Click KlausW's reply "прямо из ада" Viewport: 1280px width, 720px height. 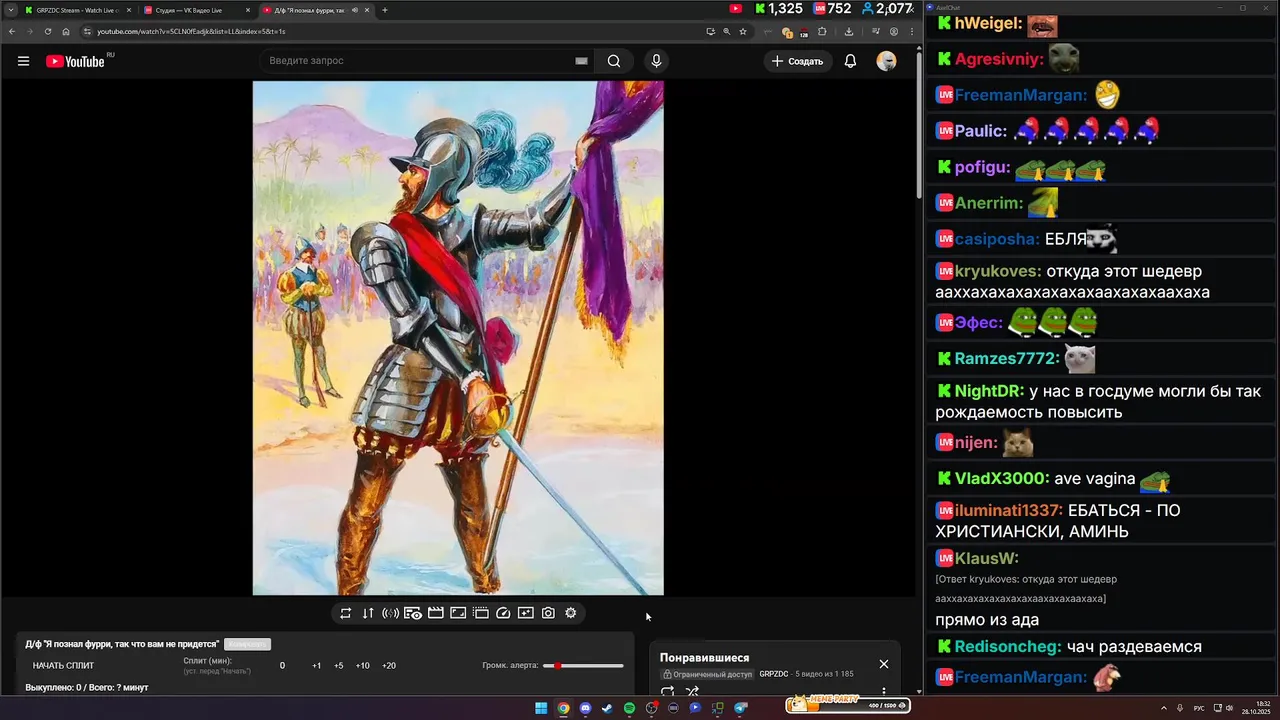coord(987,619)
